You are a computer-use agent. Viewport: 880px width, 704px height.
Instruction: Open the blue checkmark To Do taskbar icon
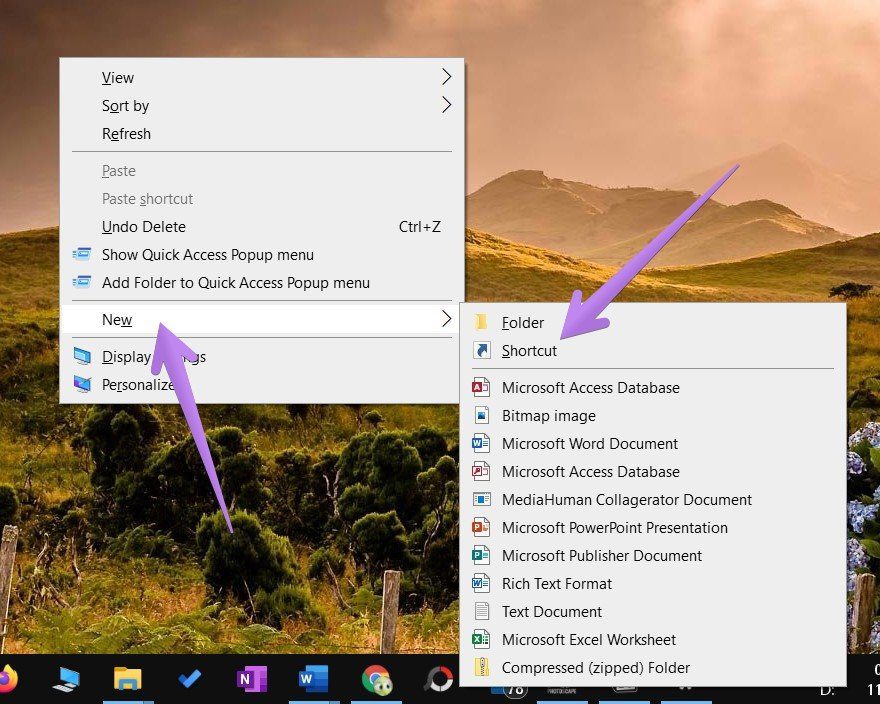(190, 679)
